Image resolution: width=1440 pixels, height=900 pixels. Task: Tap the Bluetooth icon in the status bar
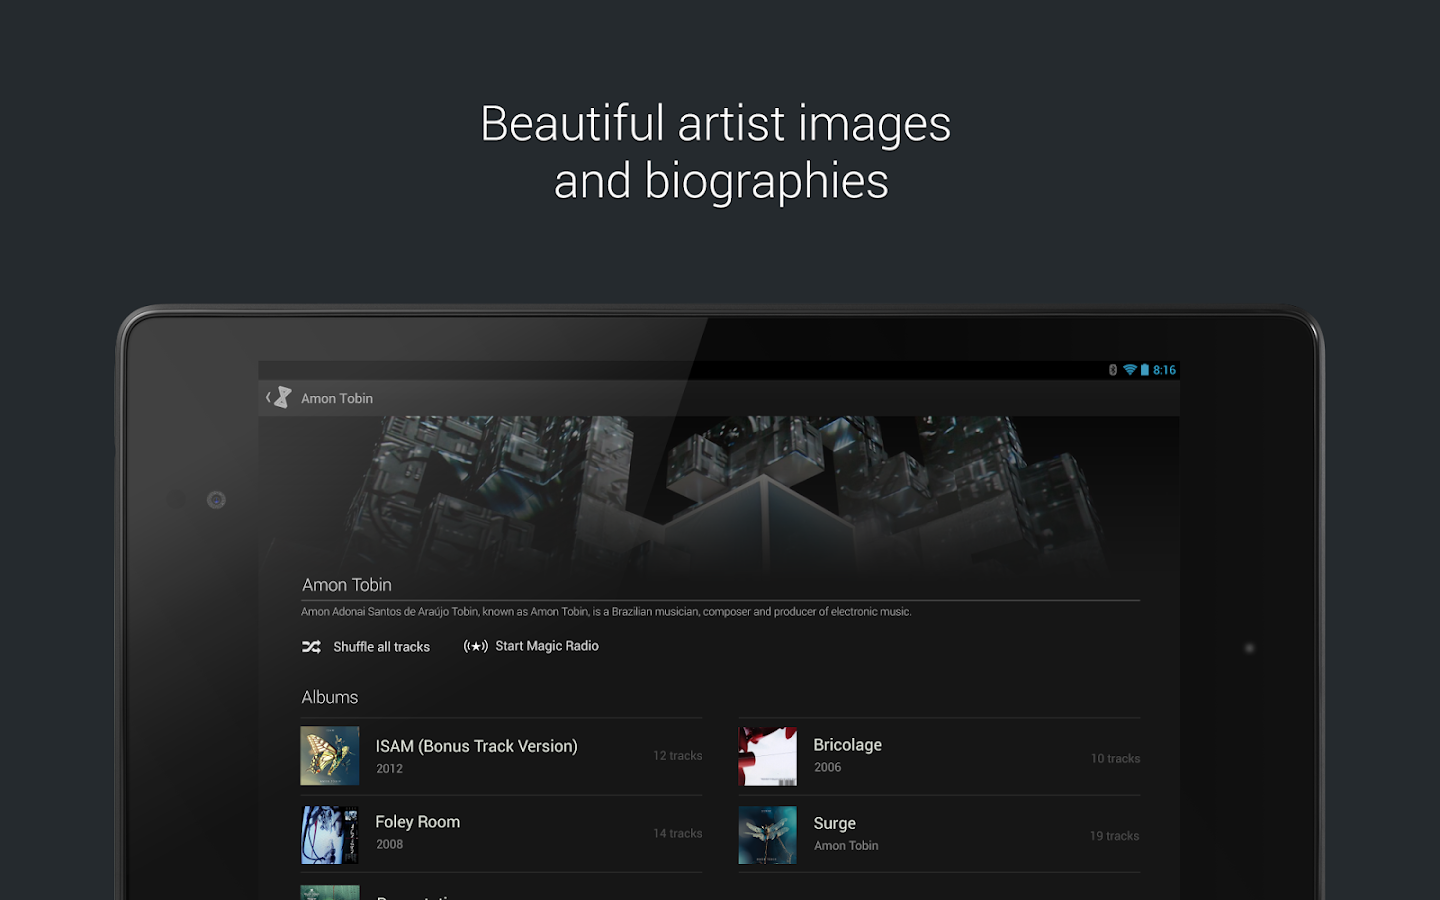click(1113, 369)
